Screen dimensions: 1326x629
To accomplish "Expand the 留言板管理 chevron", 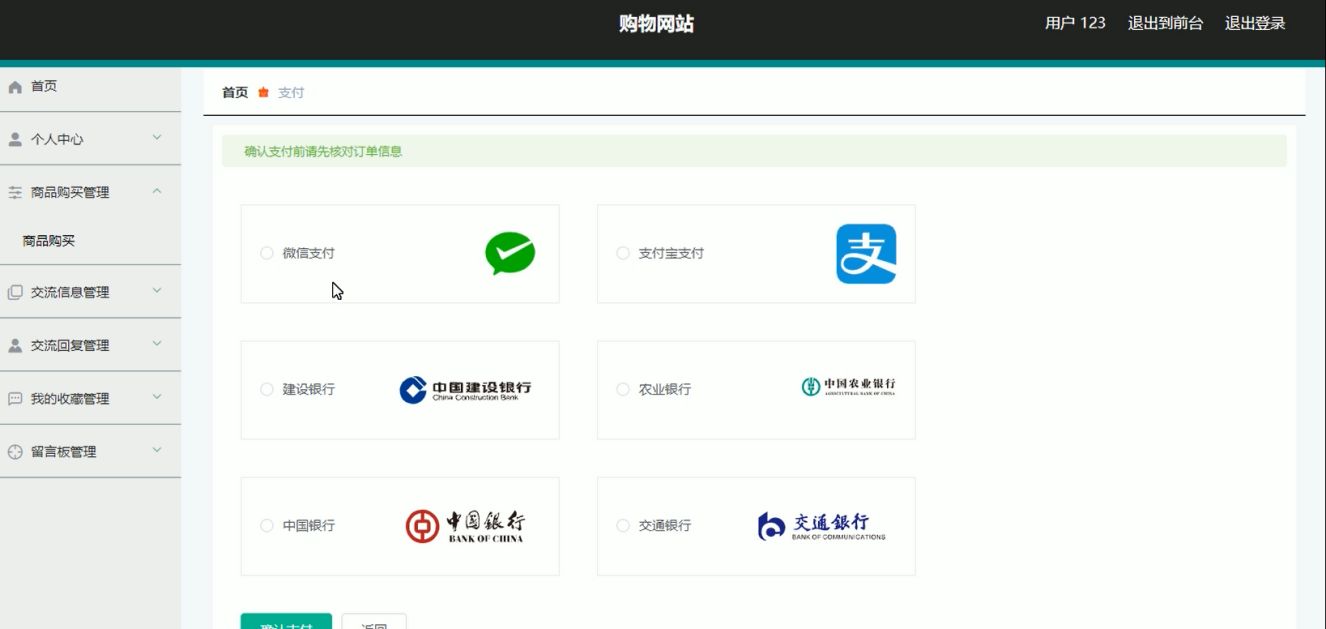I will coord(157,450).
